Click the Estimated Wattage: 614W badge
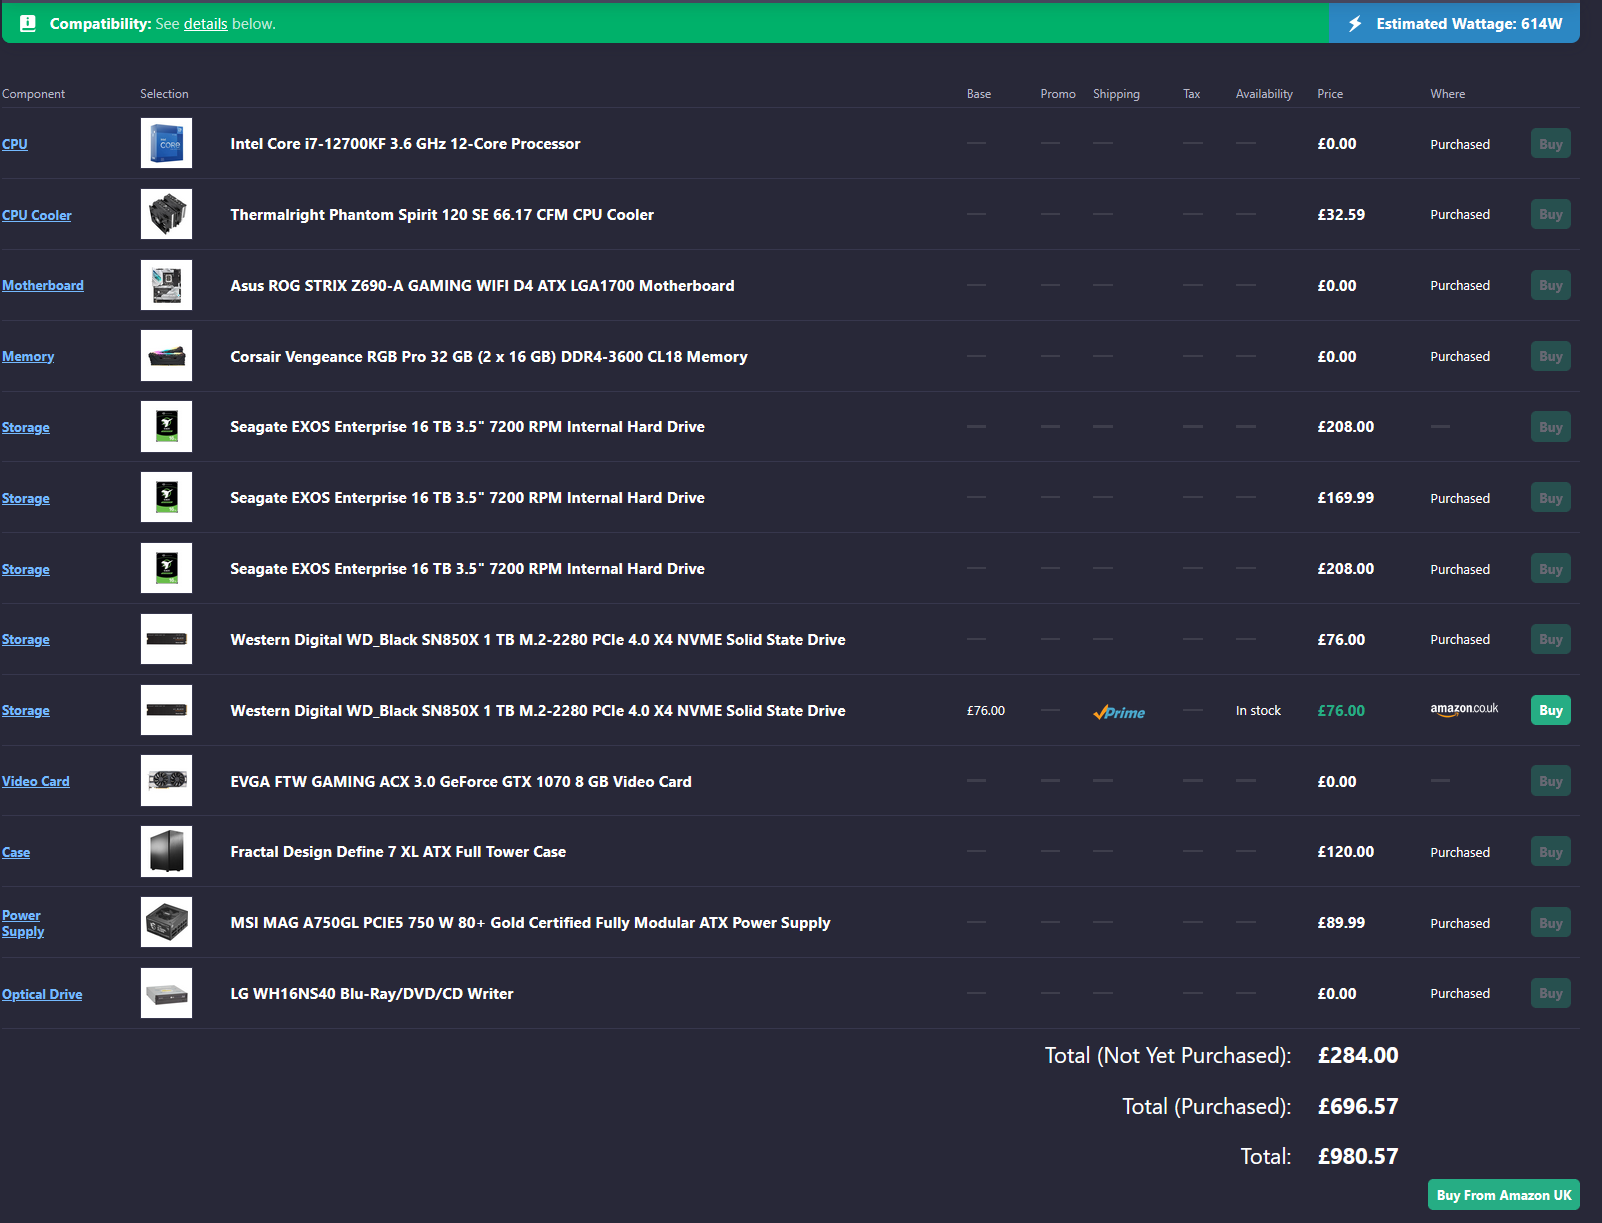Image resolution: width=1602 pixels, height=1223 pixels. pos(1455,23)
